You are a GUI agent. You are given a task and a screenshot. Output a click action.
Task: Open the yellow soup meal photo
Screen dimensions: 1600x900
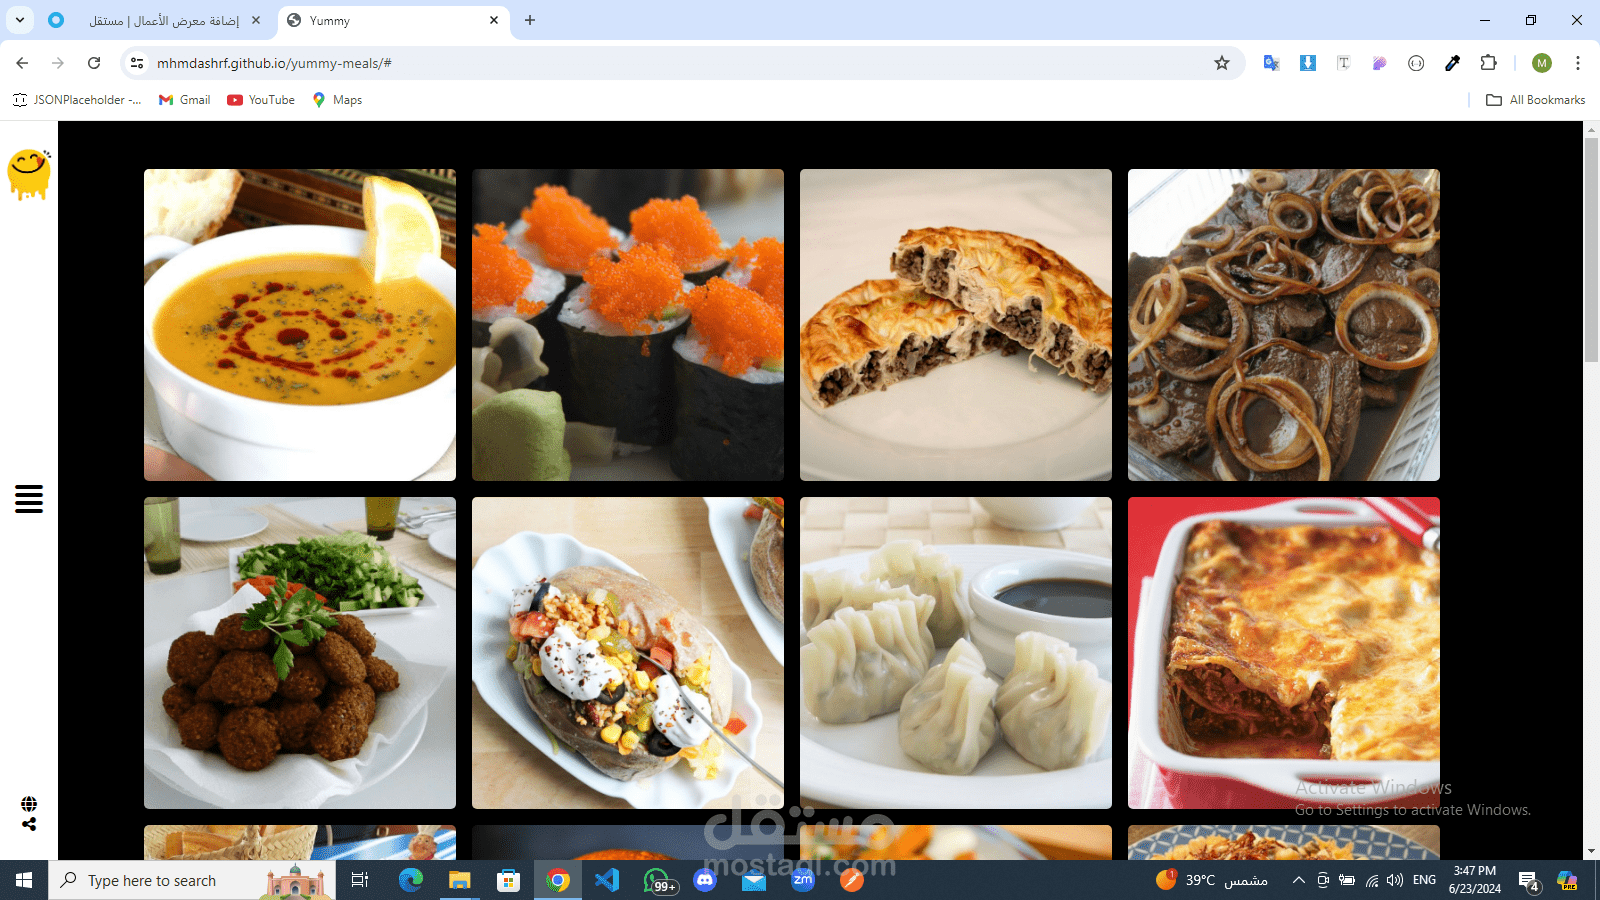coord(300,325)
